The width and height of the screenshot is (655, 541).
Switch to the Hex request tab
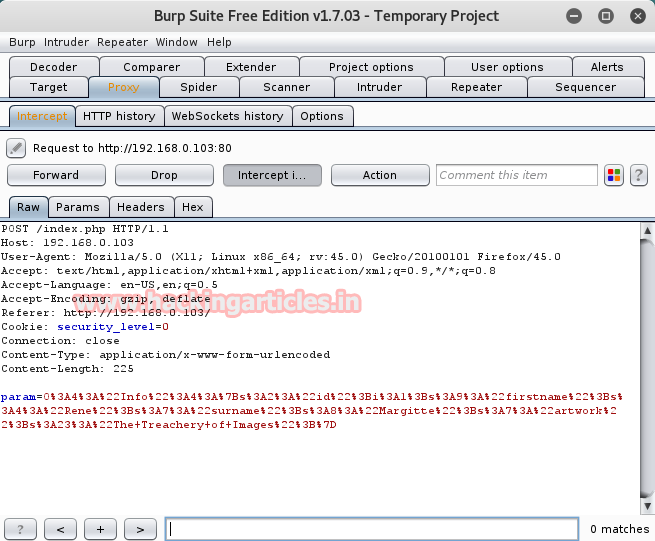tap(193, 207)
